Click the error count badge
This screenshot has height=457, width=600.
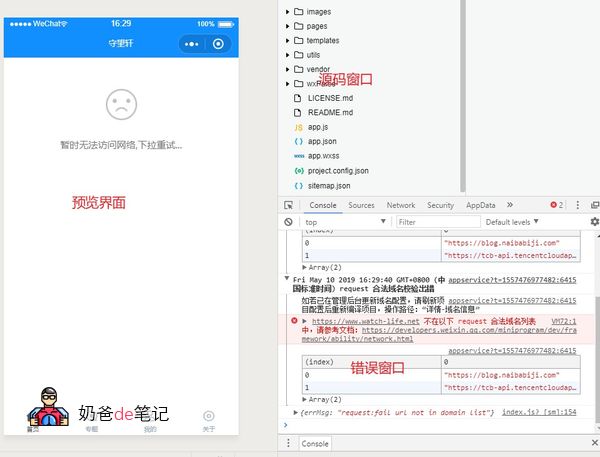click(x=557, y=205)
